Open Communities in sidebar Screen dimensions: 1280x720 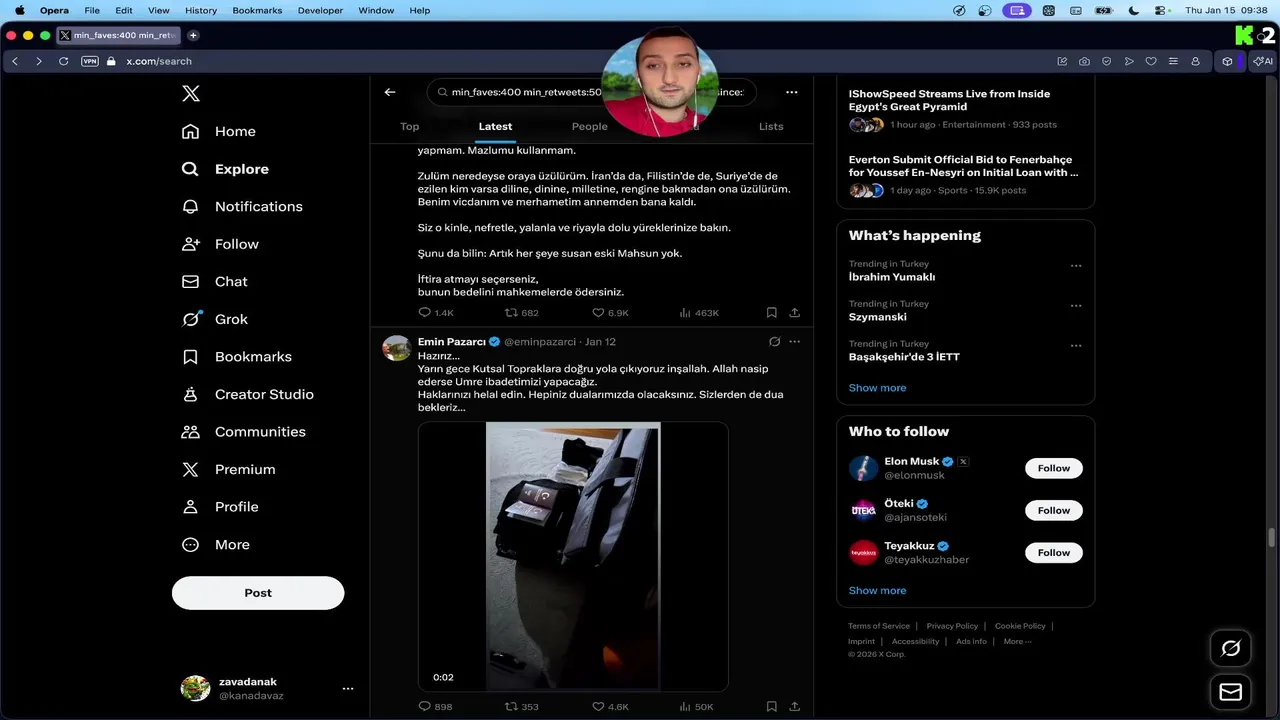click(244, 432)
